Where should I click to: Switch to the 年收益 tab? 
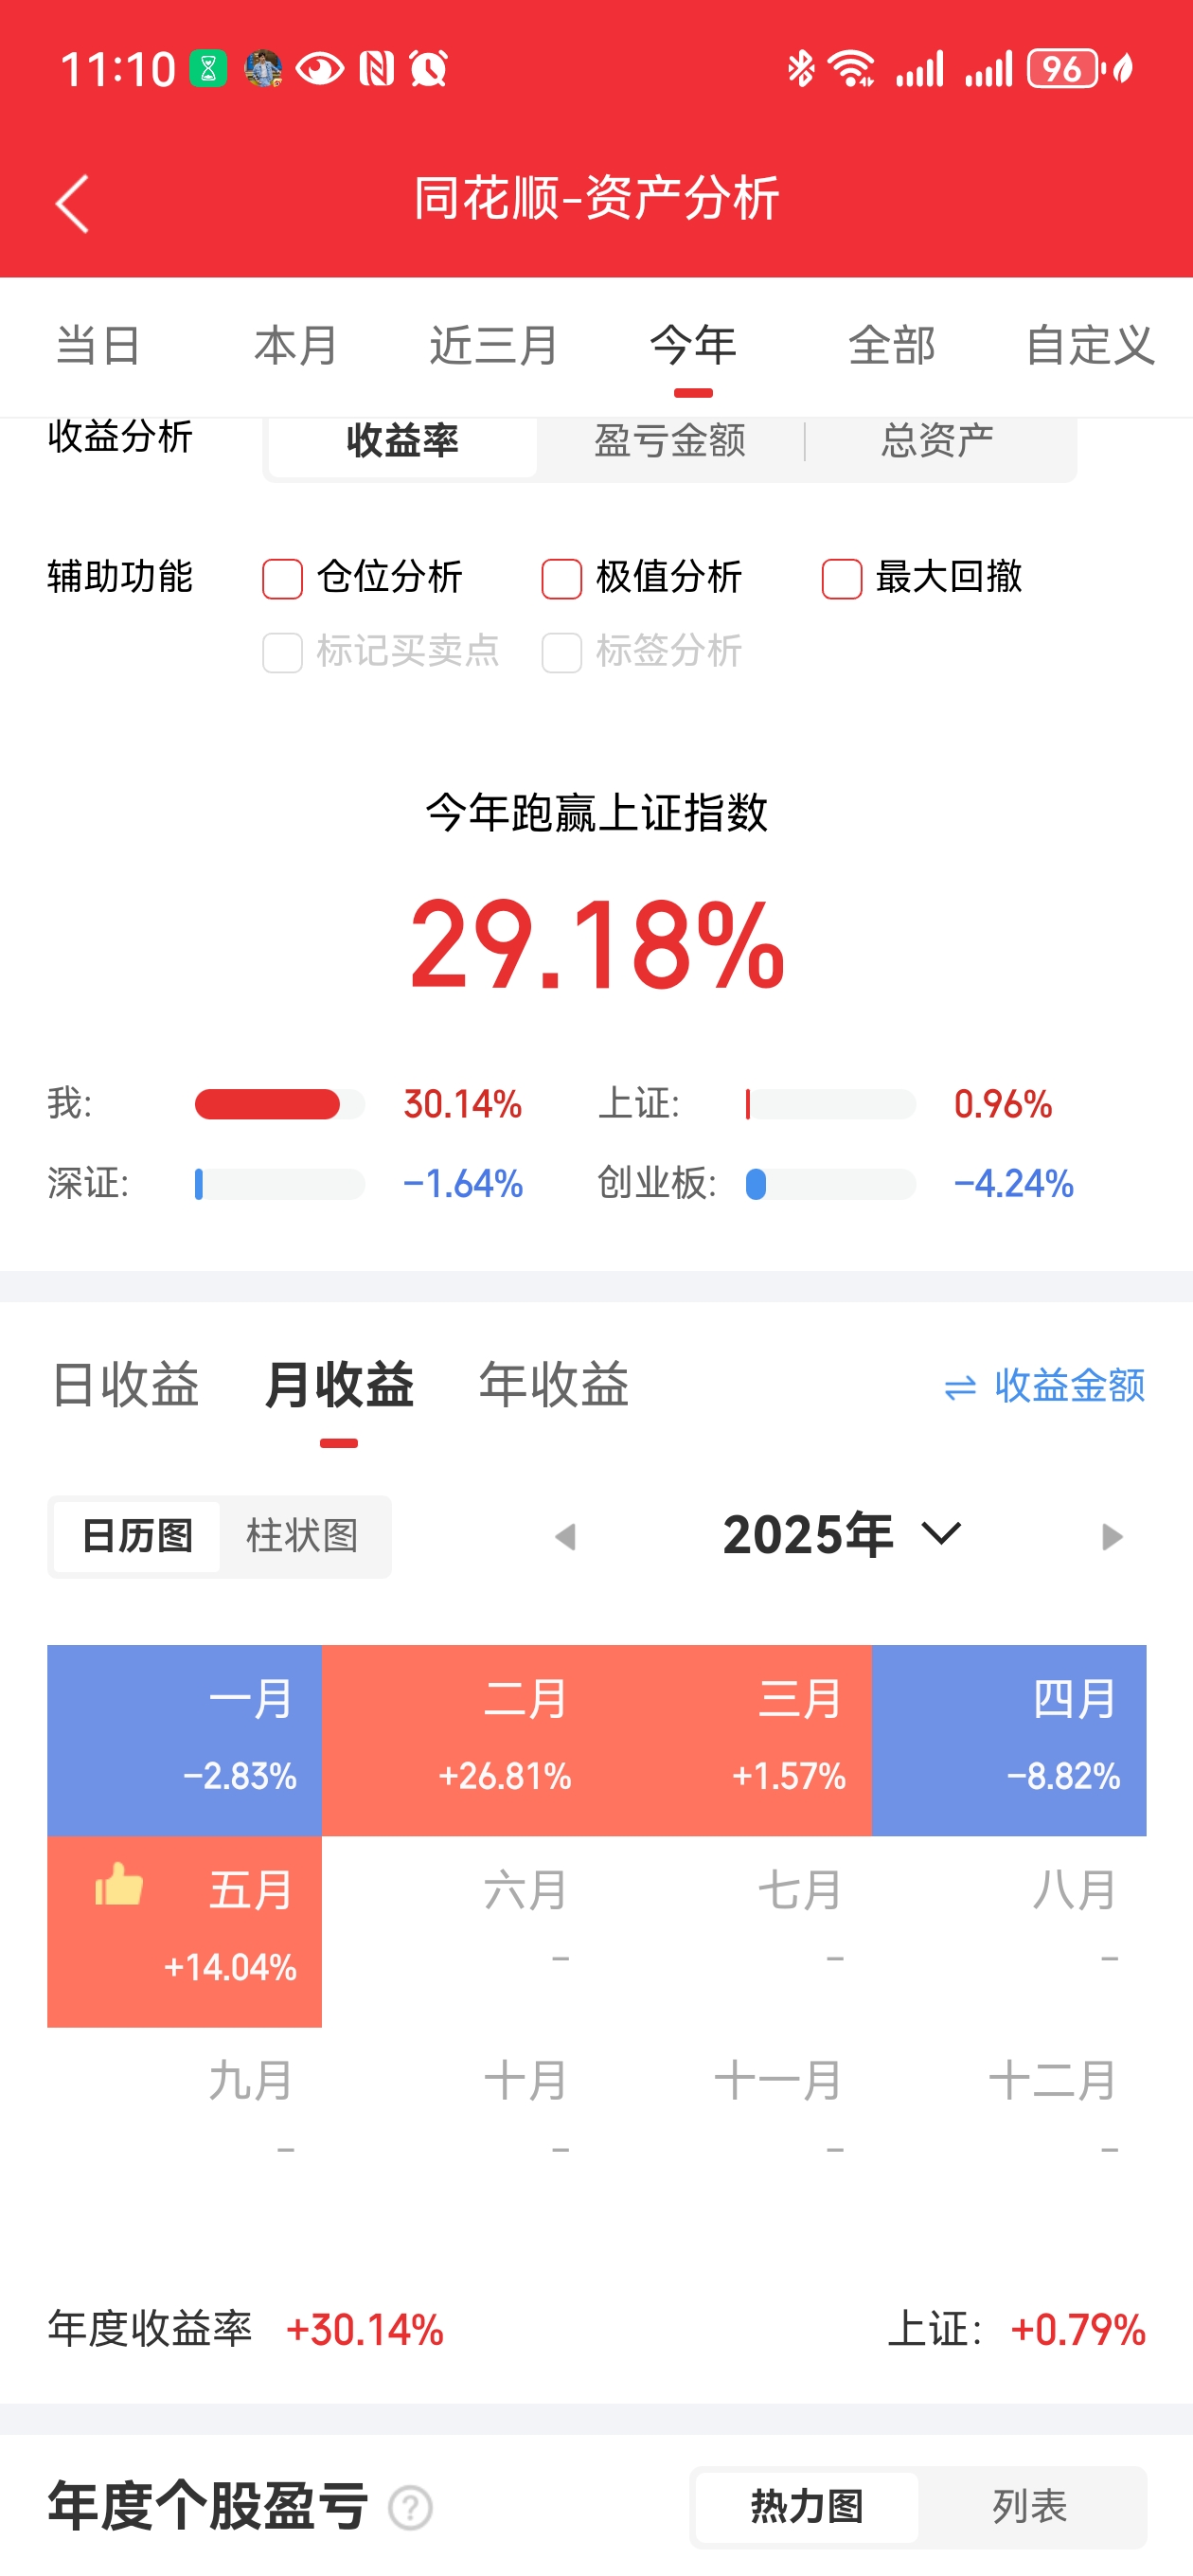point(553,1385)
